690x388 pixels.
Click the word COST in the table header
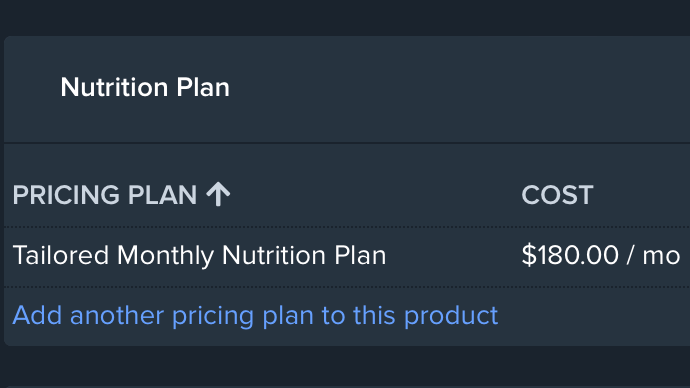pos(557,194)
